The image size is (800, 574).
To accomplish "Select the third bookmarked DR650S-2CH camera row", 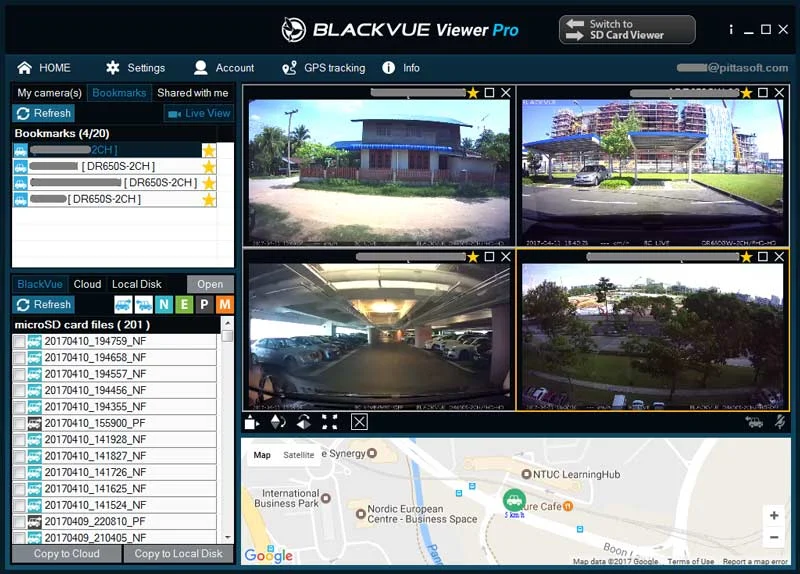I will [114, 183].
